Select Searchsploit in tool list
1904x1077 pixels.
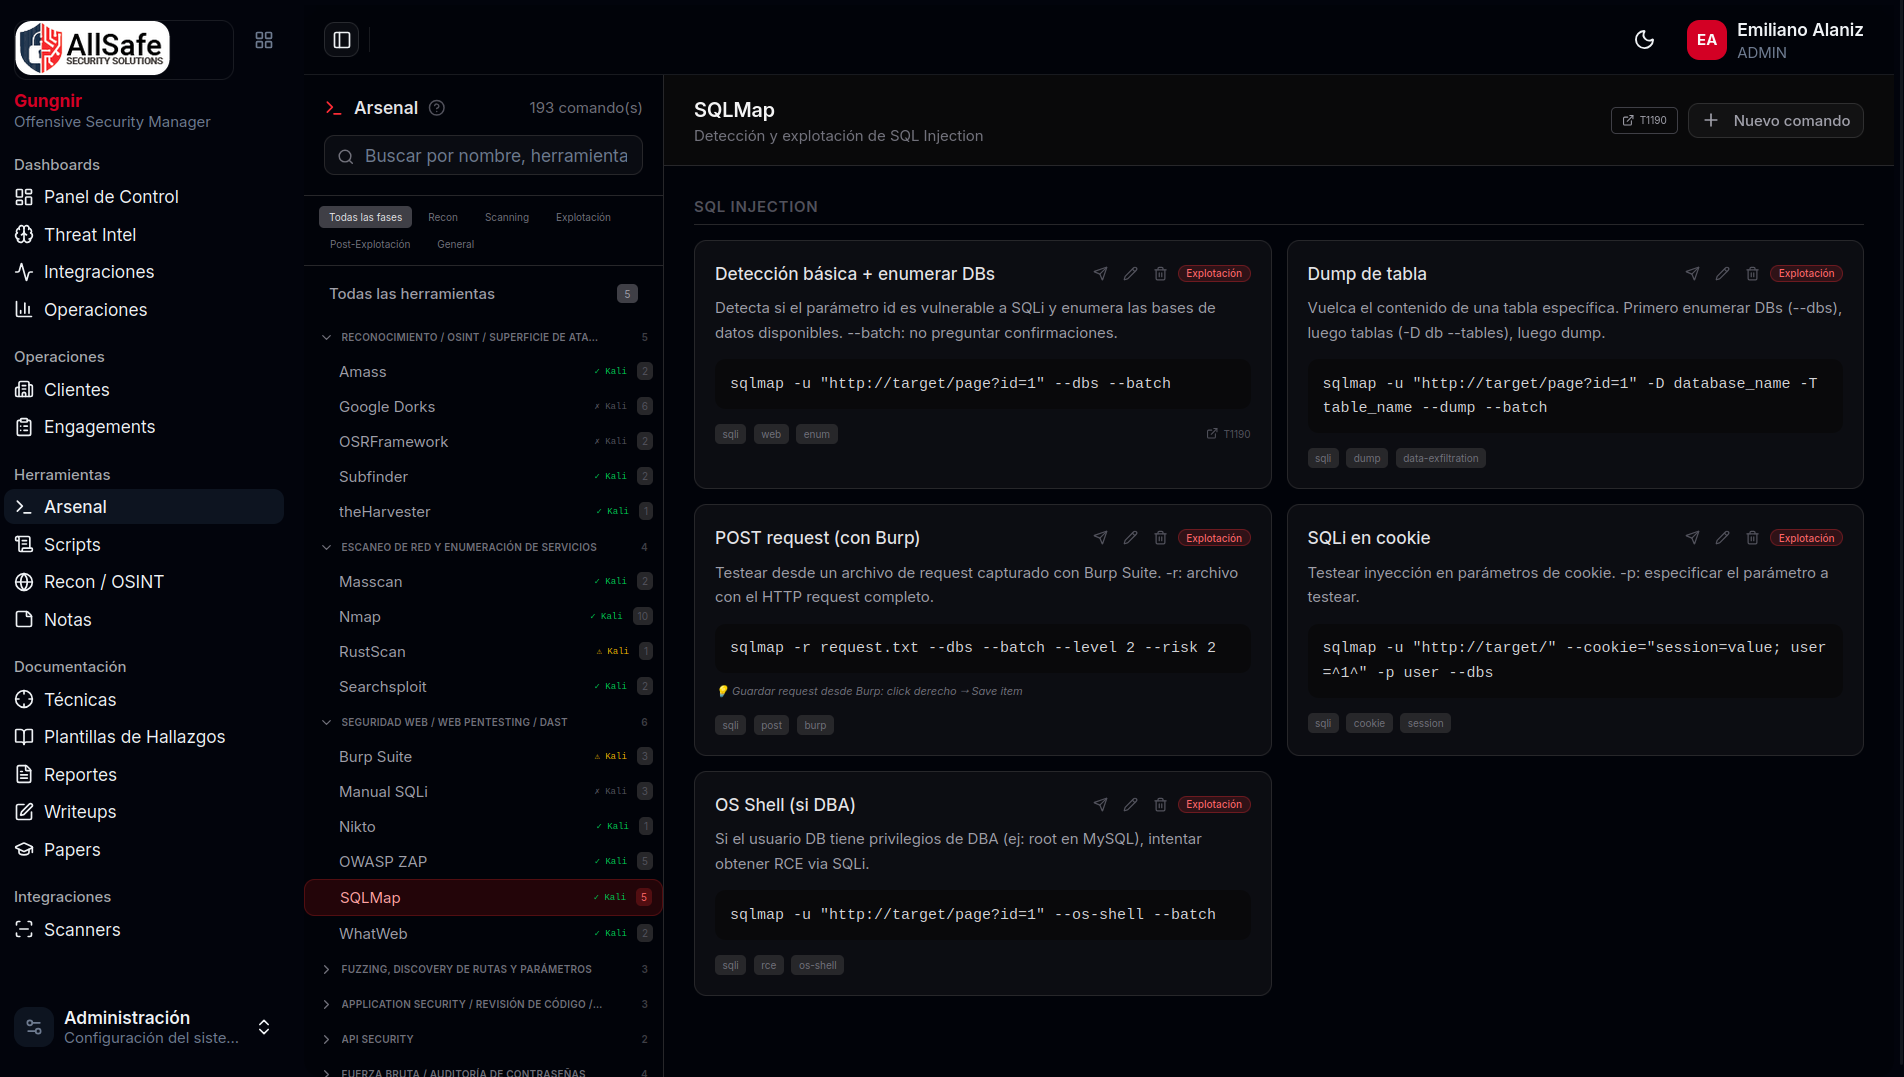[x=484, y=687]
